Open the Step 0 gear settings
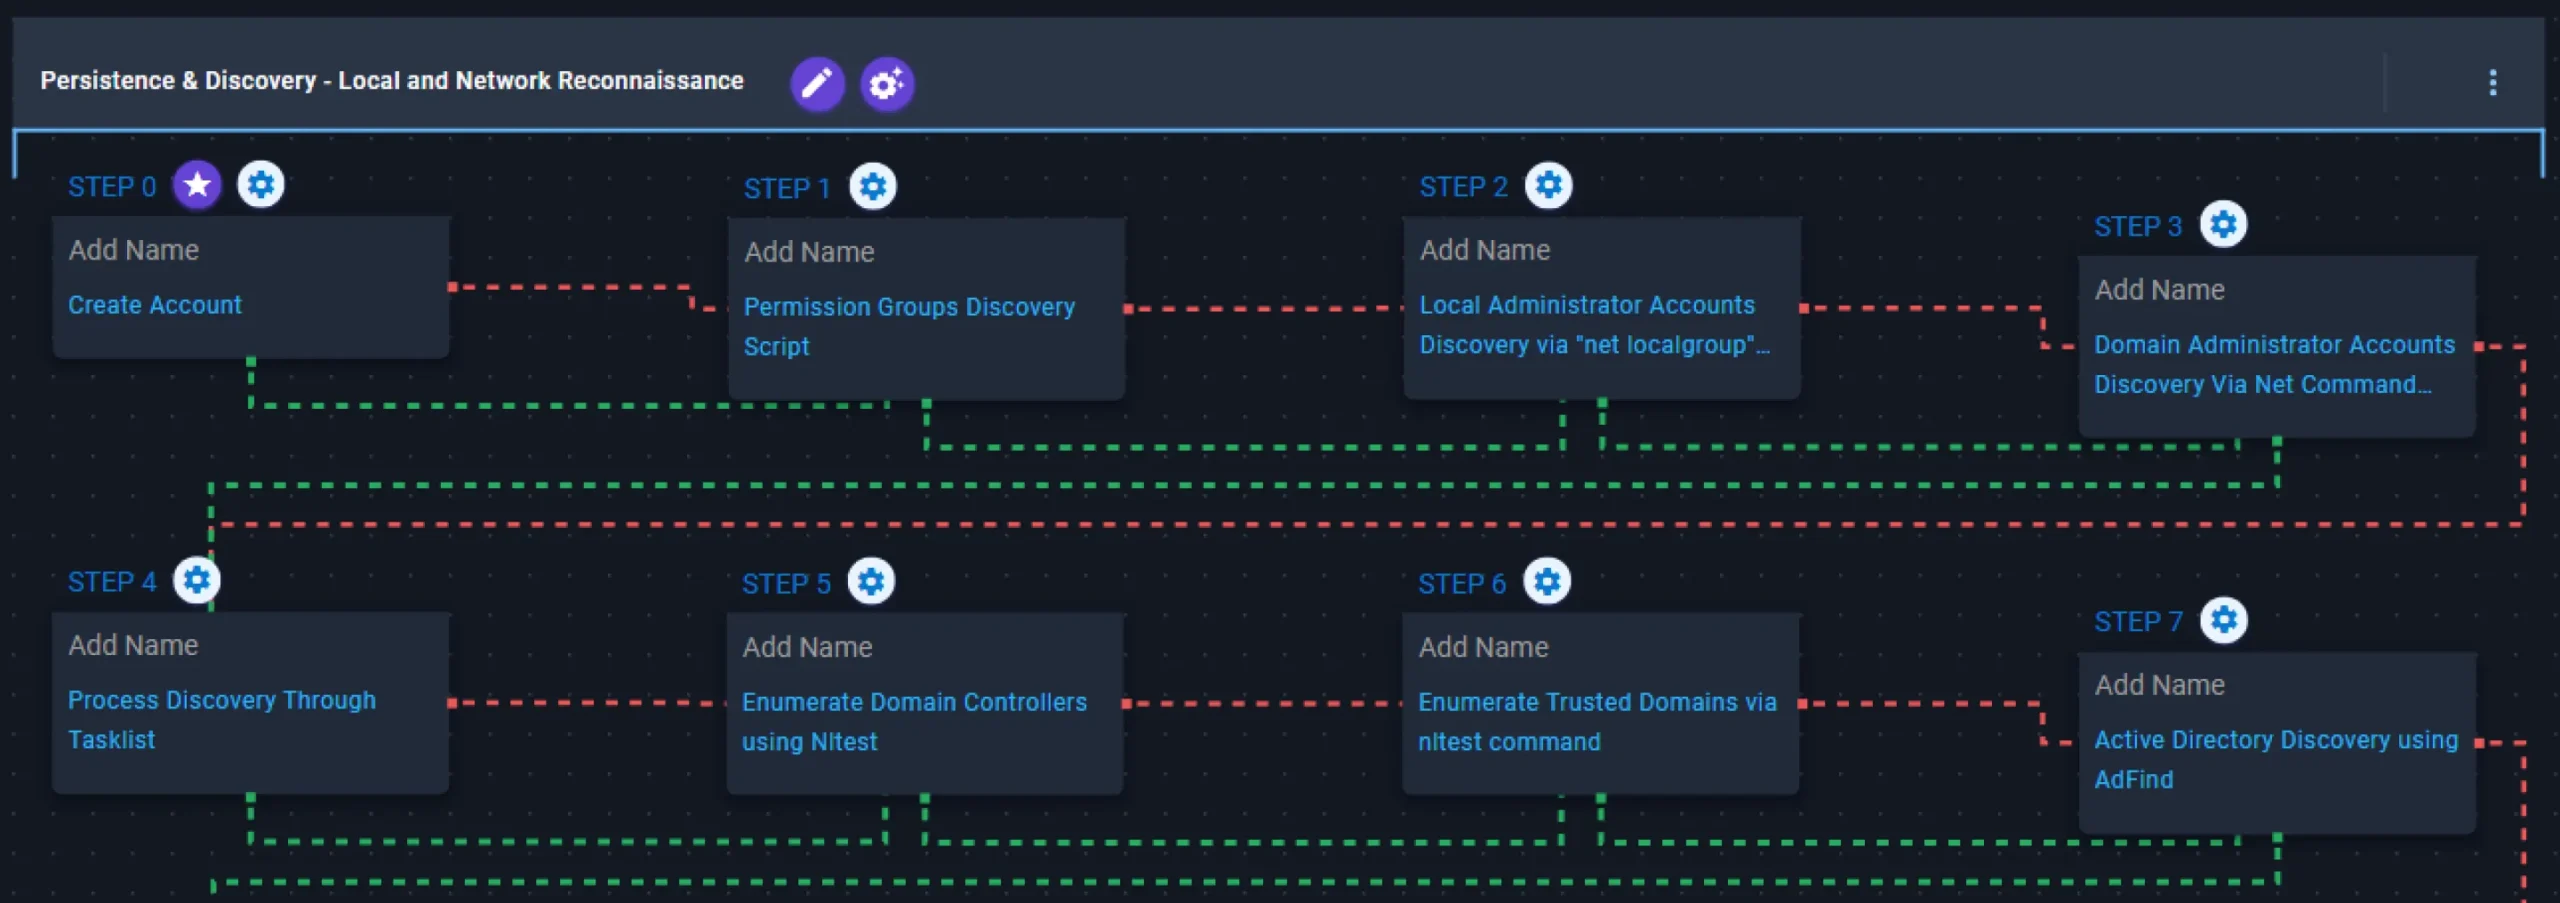This screenshot has height=903, width=2560. (261, 185)
